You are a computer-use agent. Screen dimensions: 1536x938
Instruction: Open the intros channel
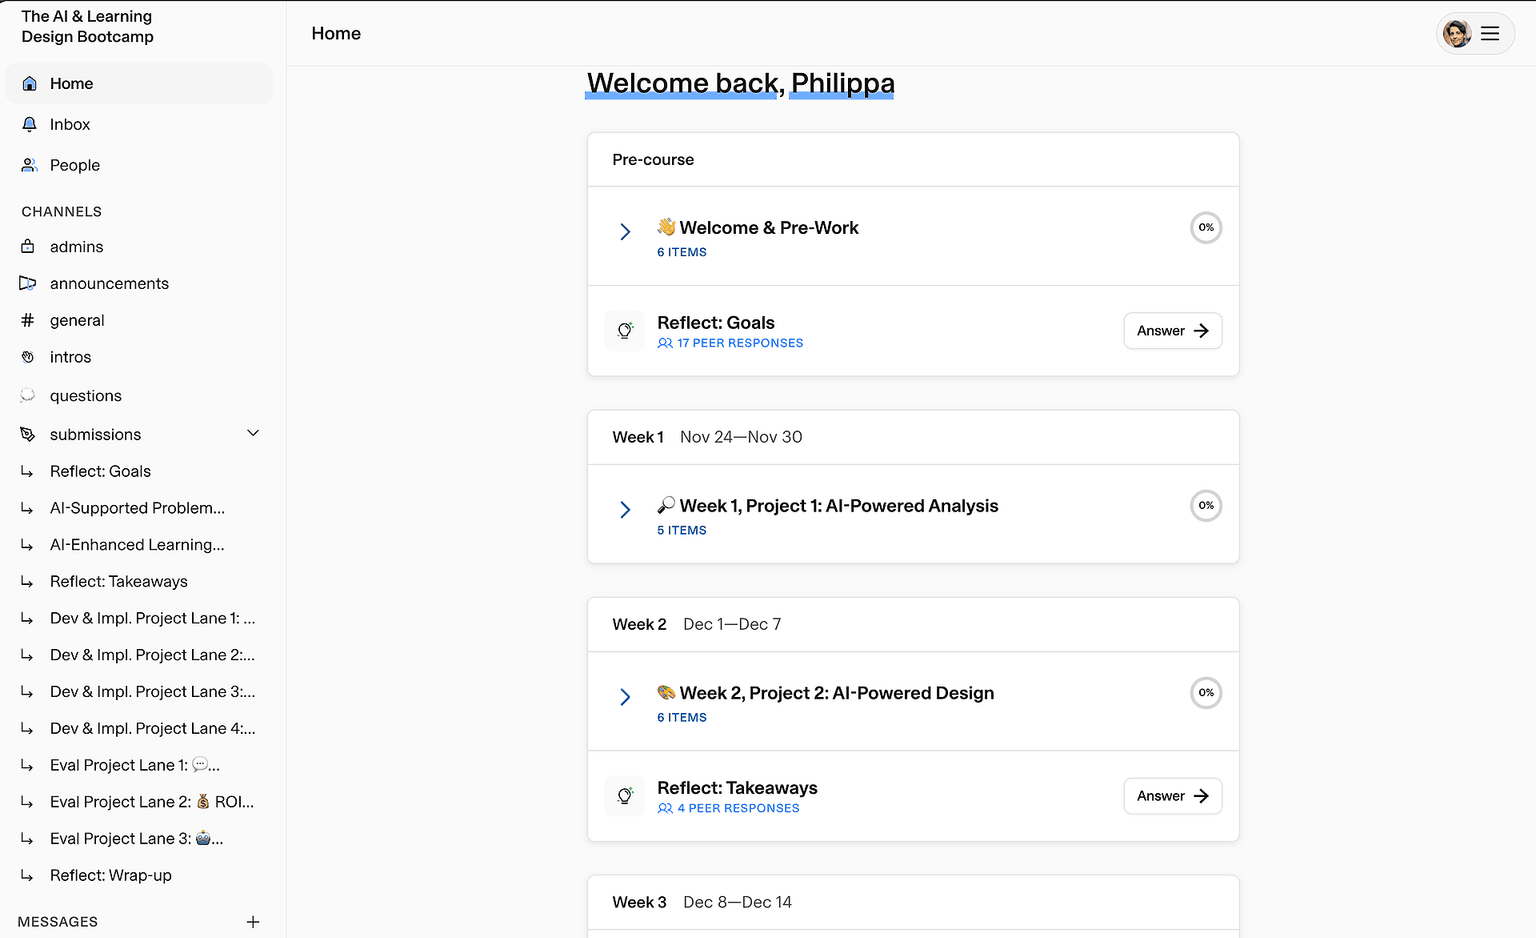(70, 358)
